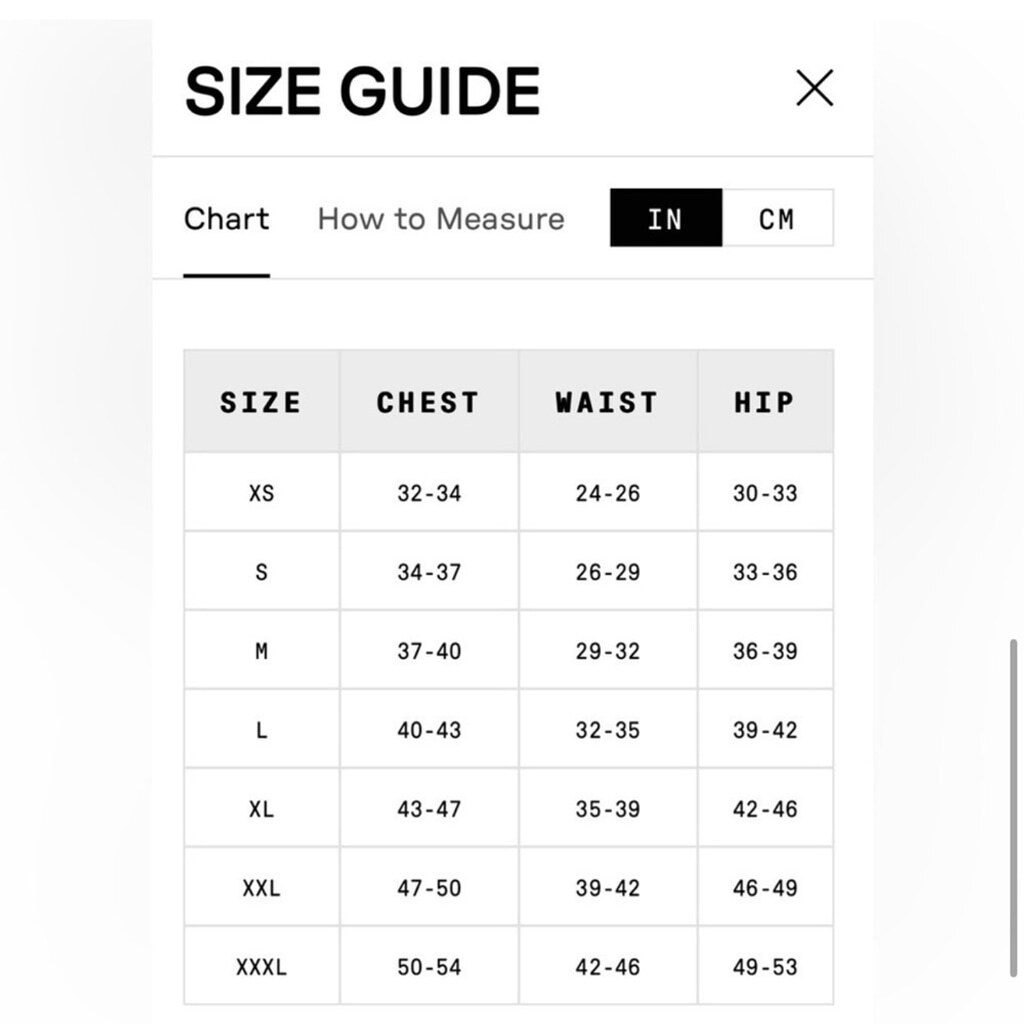Screen dimensions: 1024x1024
Task: Switch units to CM
Action: (778, 218)
